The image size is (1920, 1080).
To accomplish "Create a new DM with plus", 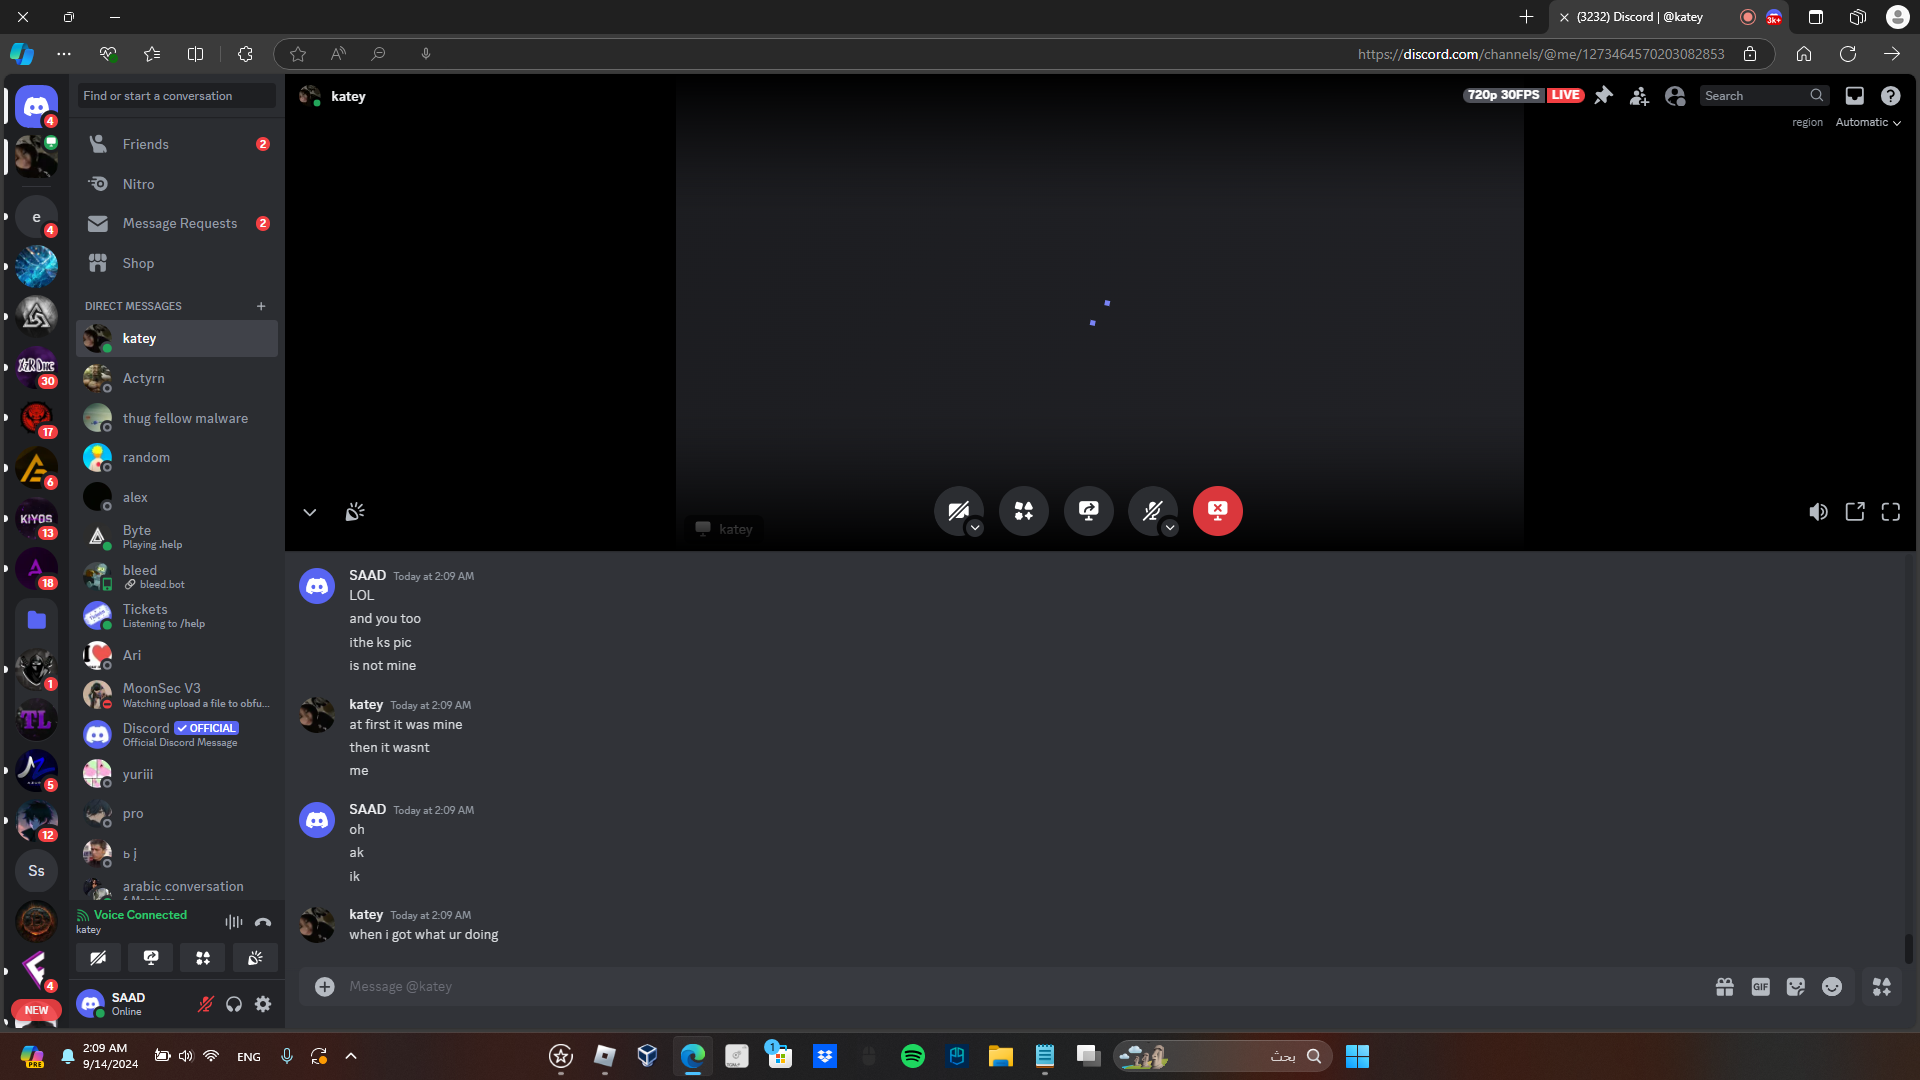I will point(261,306).
